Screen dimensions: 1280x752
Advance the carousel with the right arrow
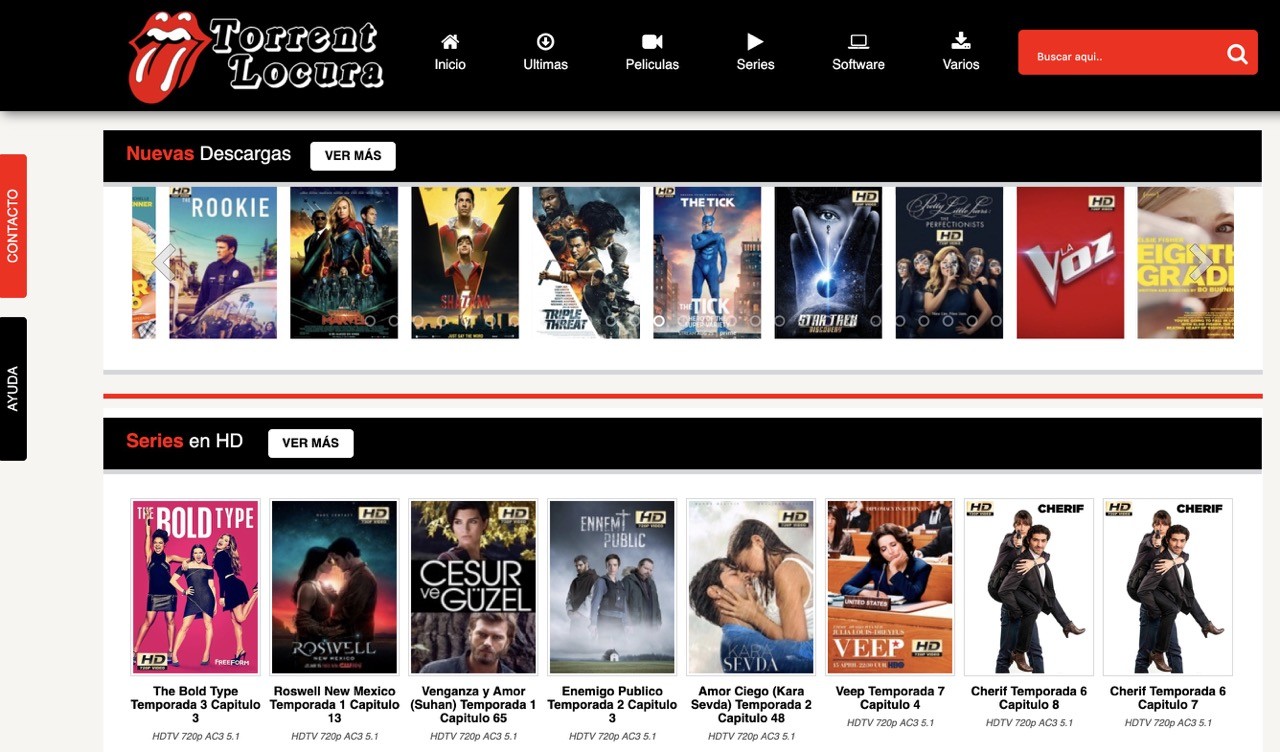click(1201, 262)
